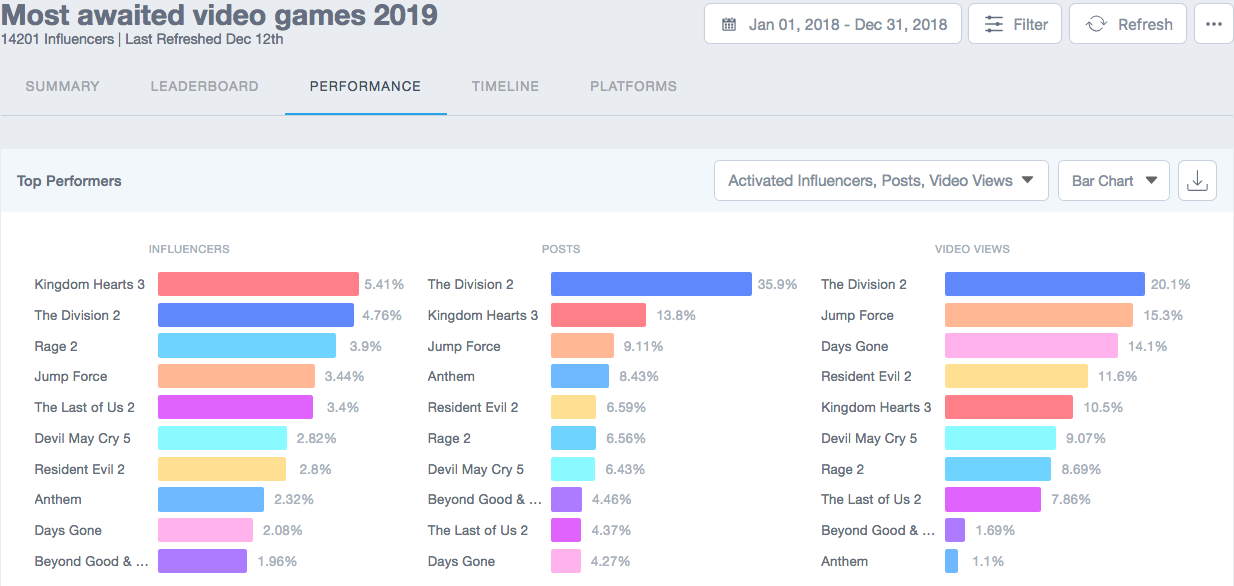Click the 20.1% value in Video Views
Image resolution: width=1234 pixels, height=586 pixels.
[x=1170, y=284]
